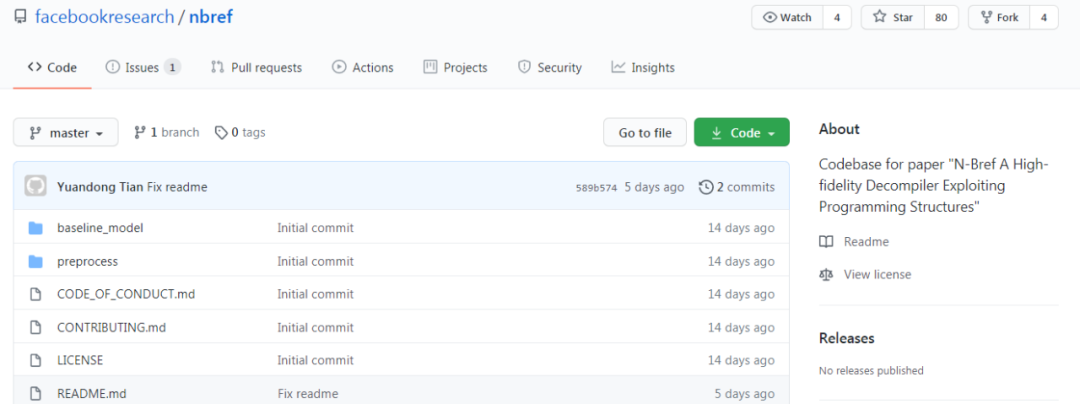This screenshot has width=1080, height=404.
Task: Click Yuandong Tian's avatar thumbnail
Action: point(35,187)
